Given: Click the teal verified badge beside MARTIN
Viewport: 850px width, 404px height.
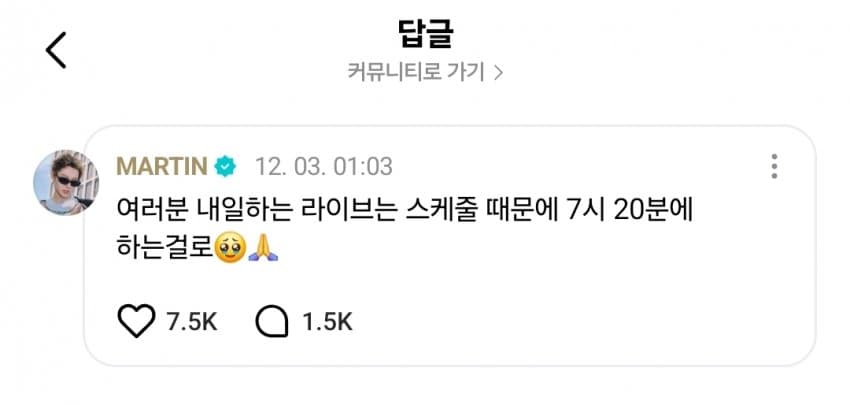Looking at the screenshot, I should (x=225, y=166).
